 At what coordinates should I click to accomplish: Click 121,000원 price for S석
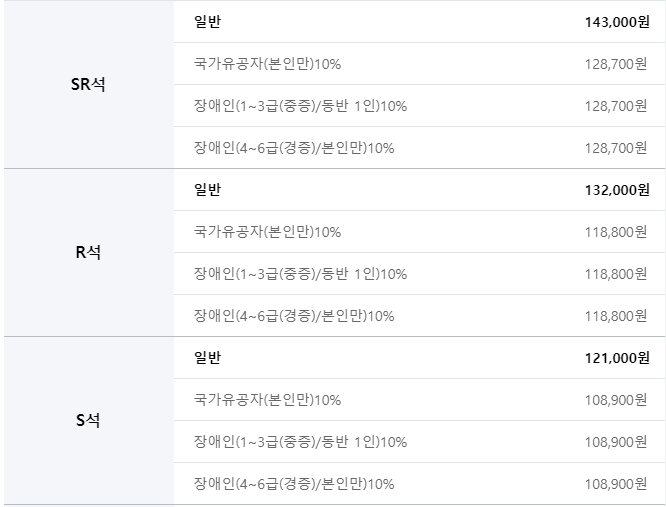tap(617, 358)
